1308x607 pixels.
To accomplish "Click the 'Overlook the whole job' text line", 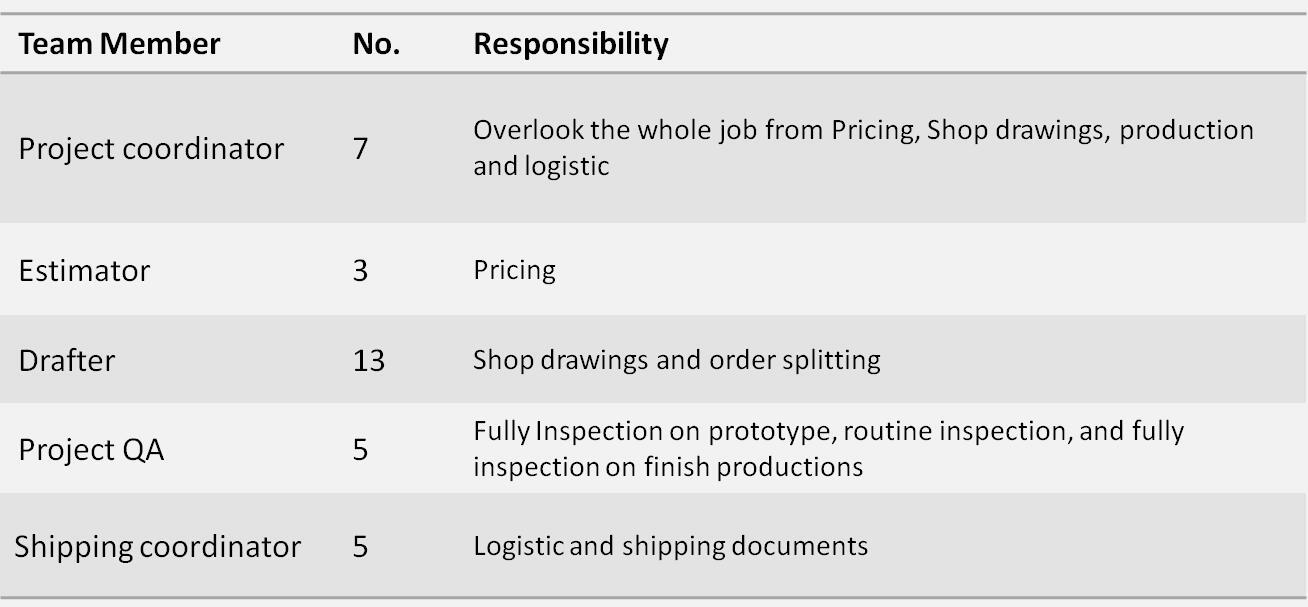I will [863, 131].
